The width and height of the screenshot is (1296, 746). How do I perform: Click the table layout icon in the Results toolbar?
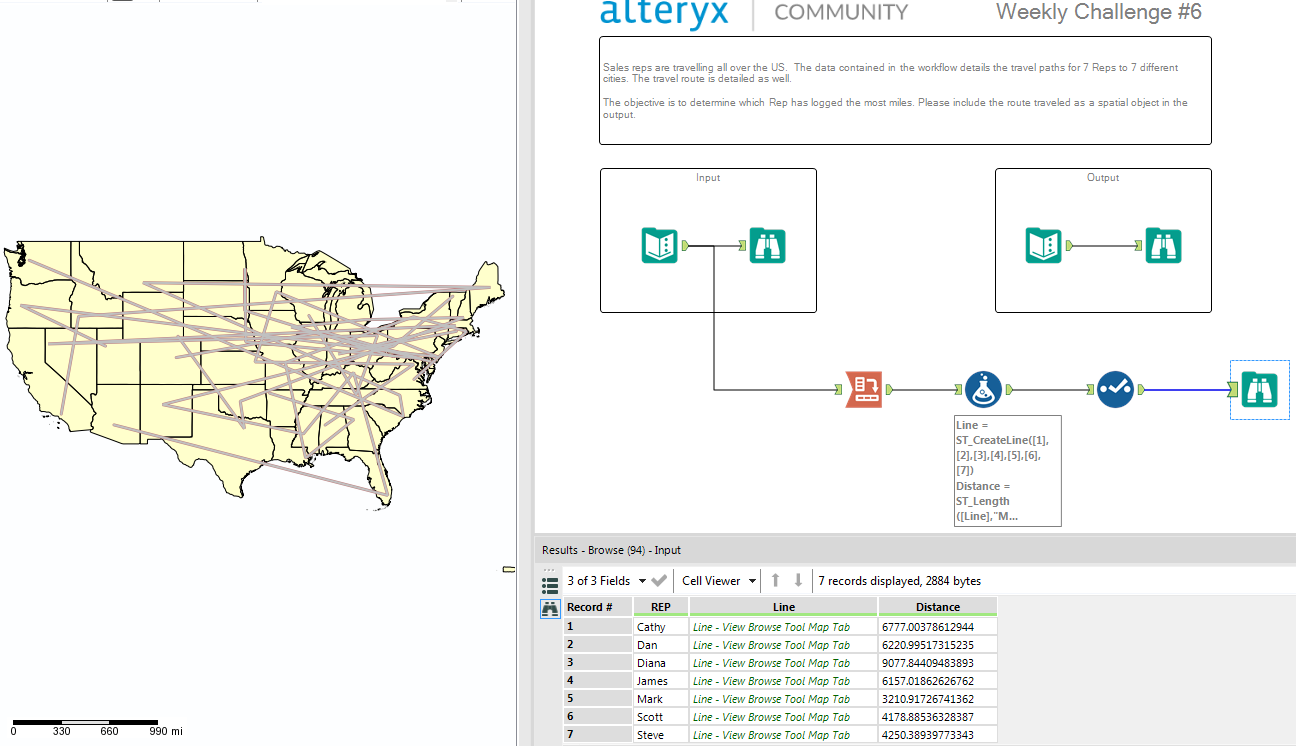coord(549,580)
